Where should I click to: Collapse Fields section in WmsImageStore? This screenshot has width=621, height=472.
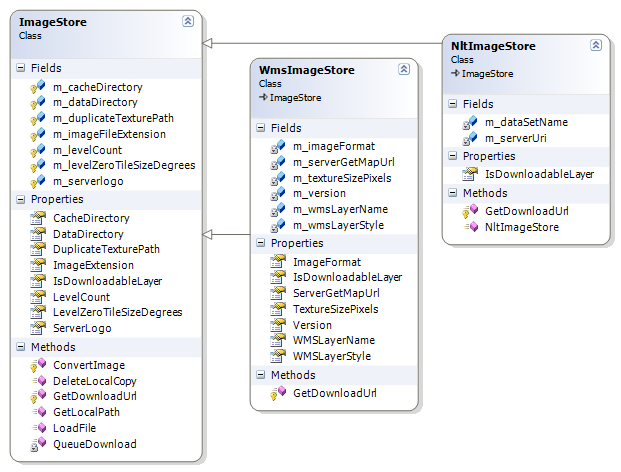pyautogui.click(x=261, y=128)
